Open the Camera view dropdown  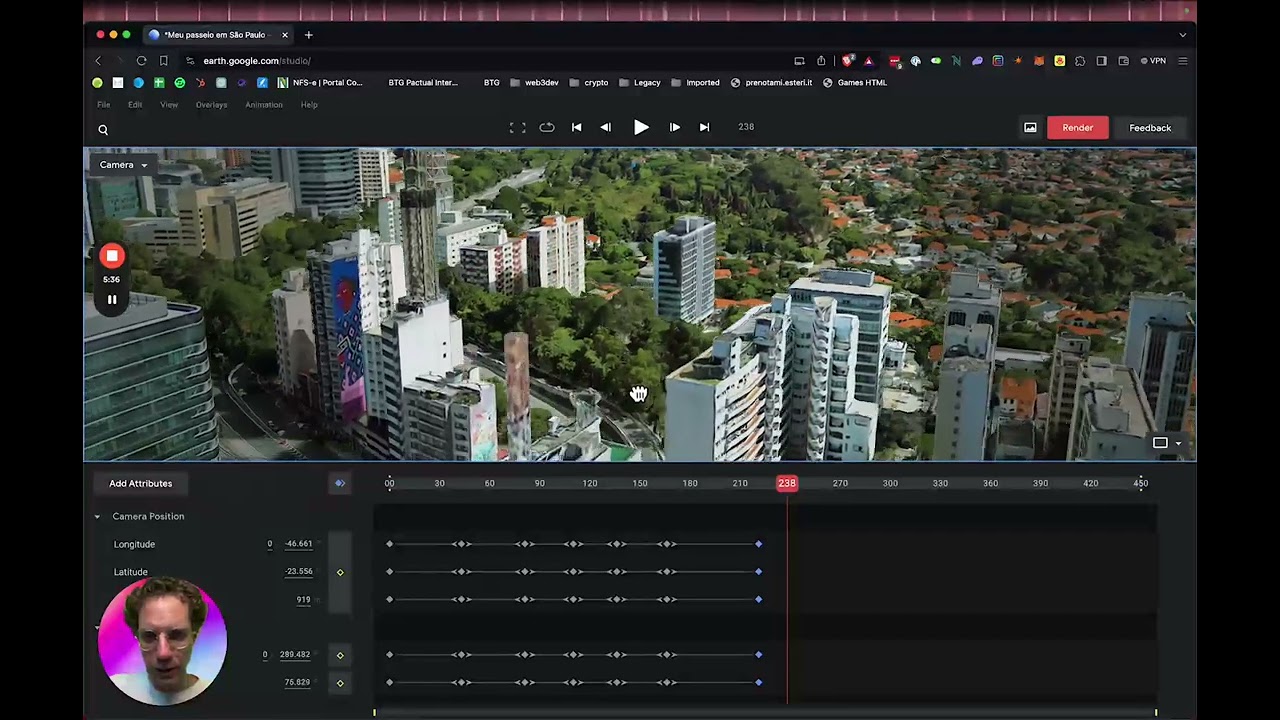pos(123,165)
